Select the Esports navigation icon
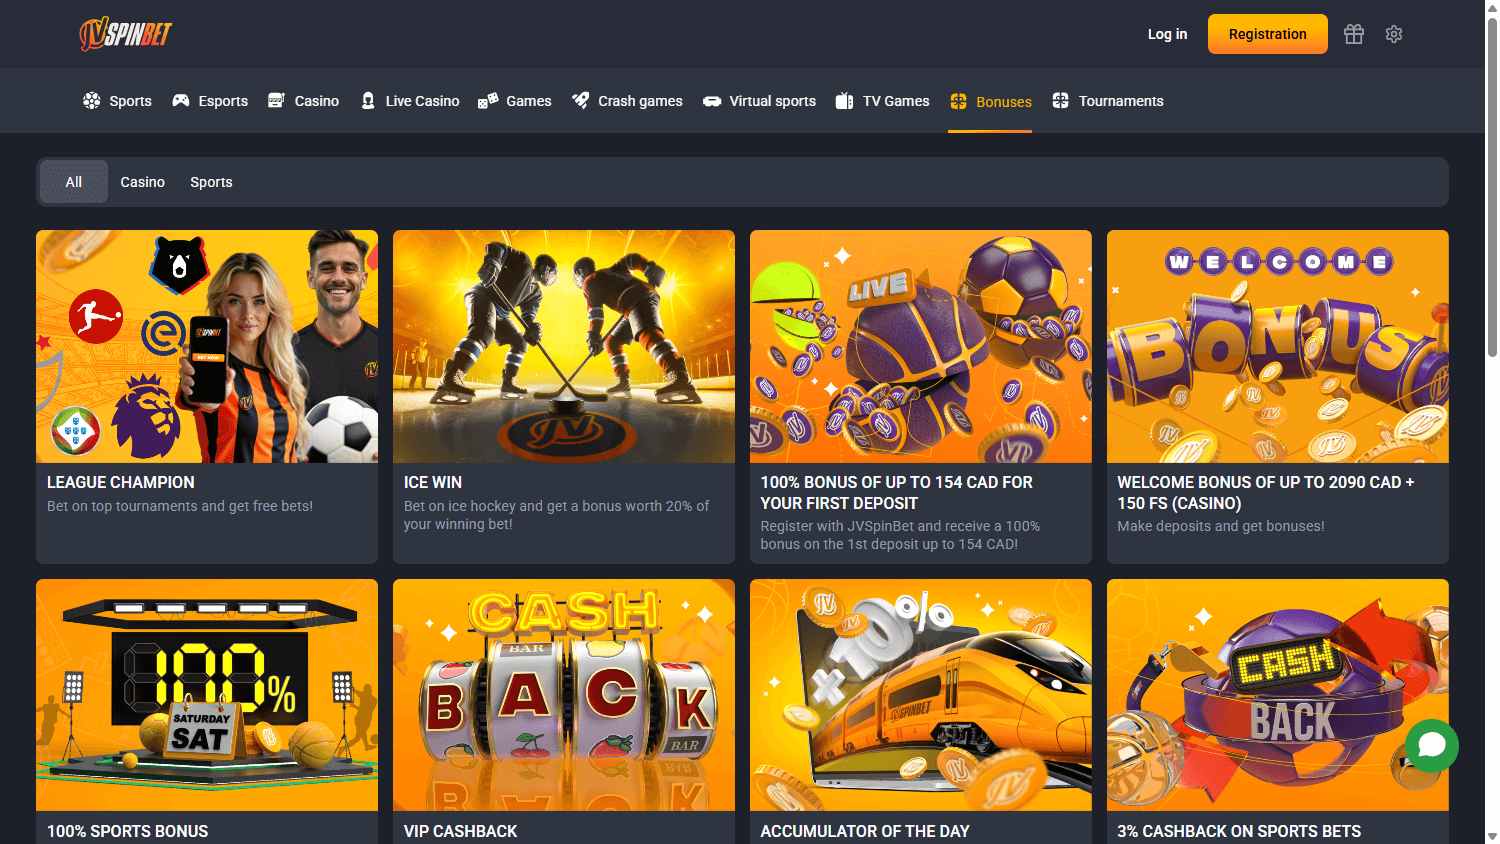Screen dimensions: 1500x844 [x=180, y=100]
